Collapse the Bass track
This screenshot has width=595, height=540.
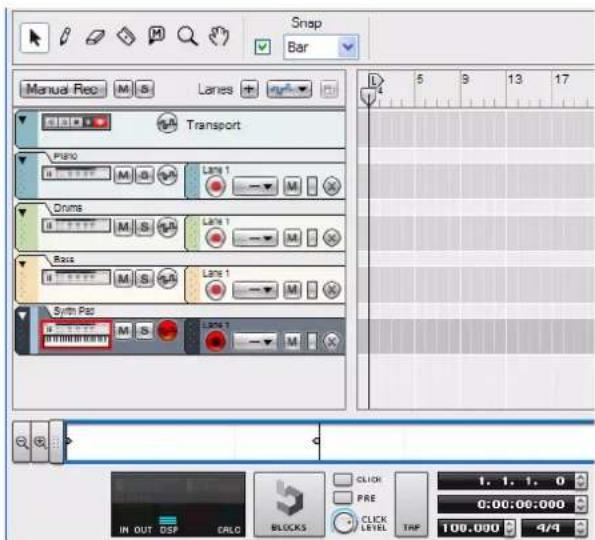23,264
